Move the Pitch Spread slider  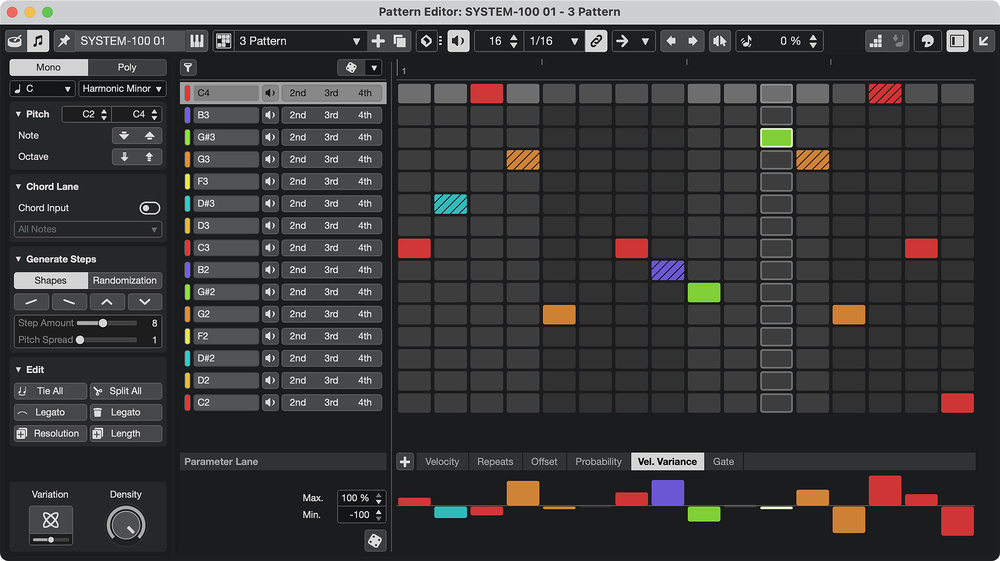coord(80,340)
